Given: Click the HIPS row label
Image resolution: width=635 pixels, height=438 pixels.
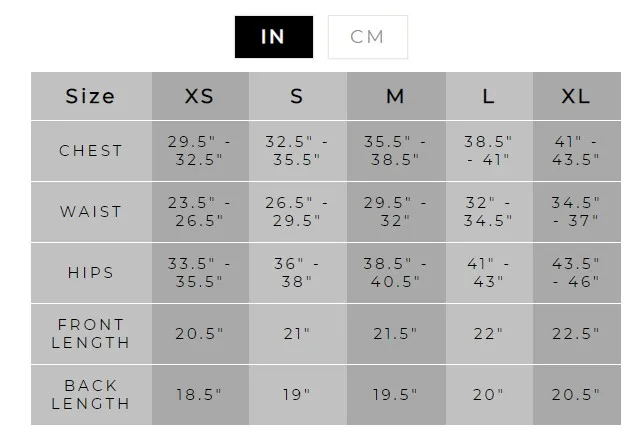Looking at the screenshot, I should tap(91, 272).
